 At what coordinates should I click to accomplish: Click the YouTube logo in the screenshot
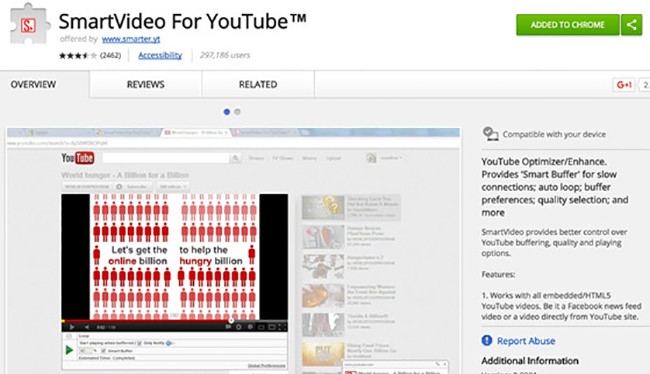click(78, 158)
